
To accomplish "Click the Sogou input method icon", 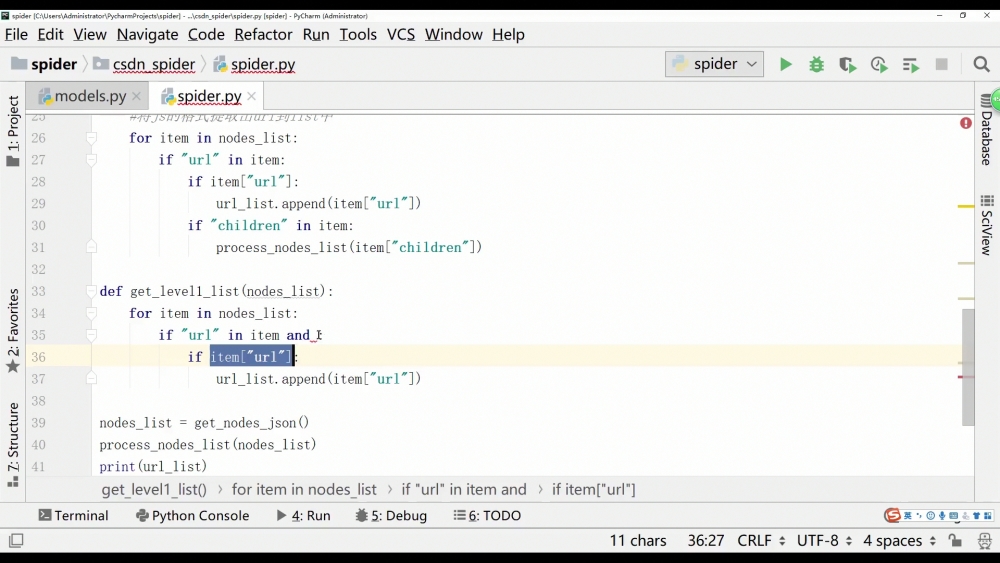I will pos(892,515).
